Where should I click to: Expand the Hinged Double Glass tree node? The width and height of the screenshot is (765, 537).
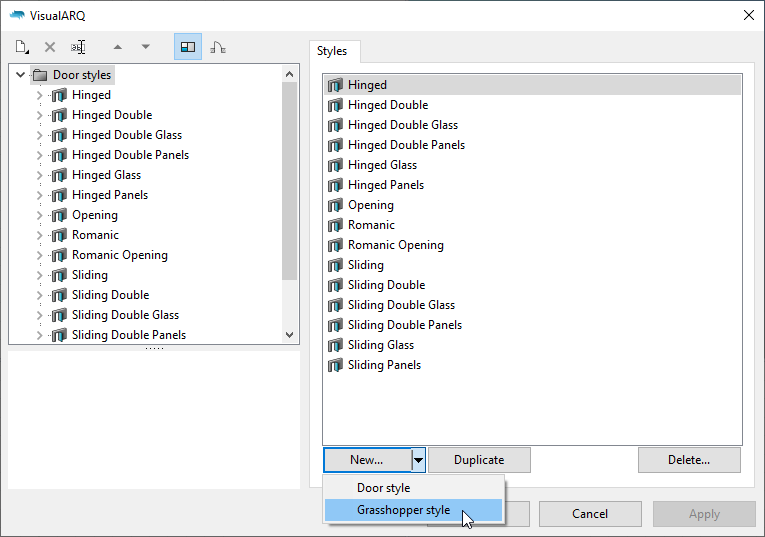[x=40, y=135]
